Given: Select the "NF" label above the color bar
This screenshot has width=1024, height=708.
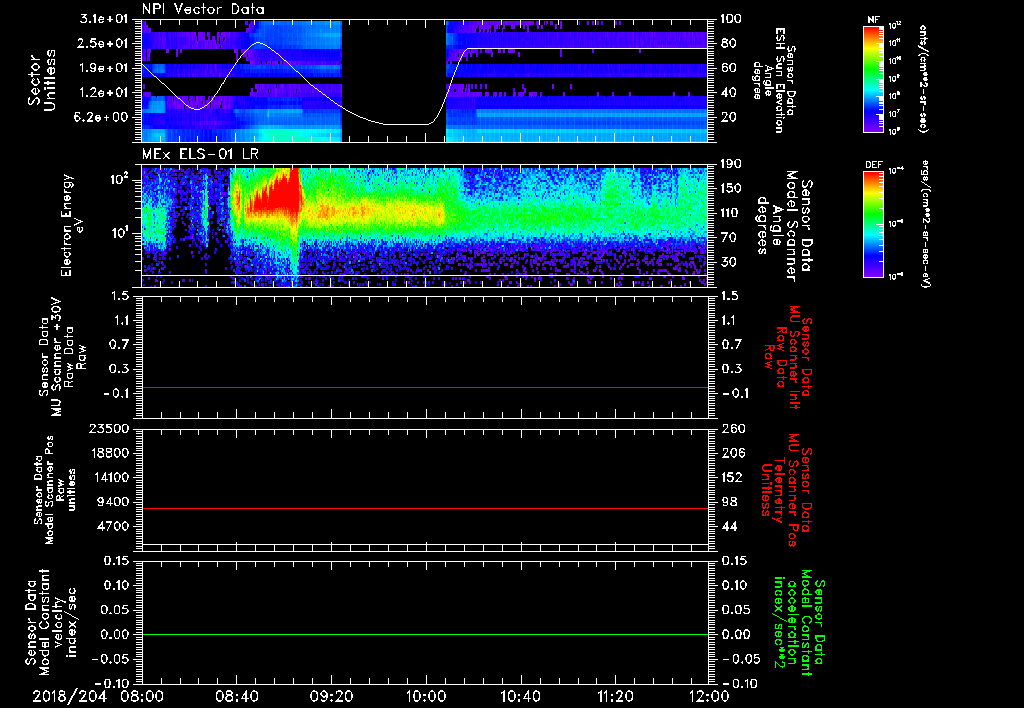Looking at the screenshot, I should (873, 20).
